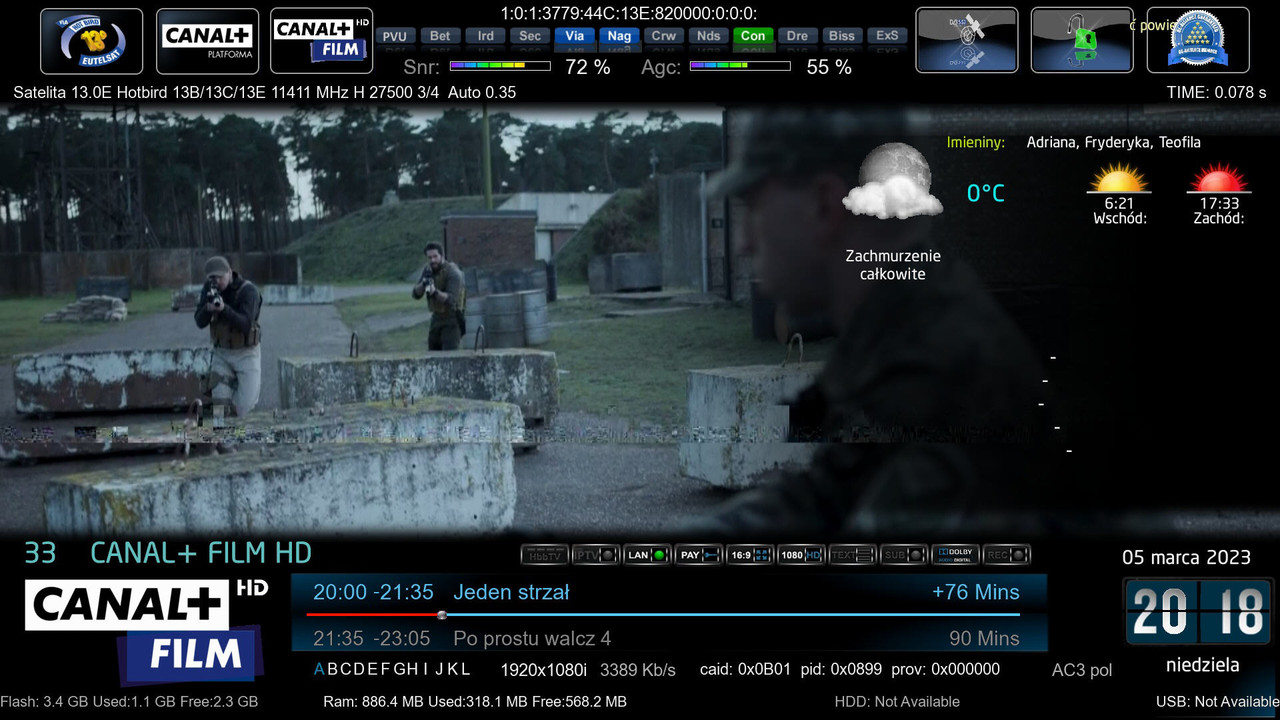Click the blue ribbon badge icon
Screen dimensions: 1280x720
pyautogui.click(x=1198, y=41)
